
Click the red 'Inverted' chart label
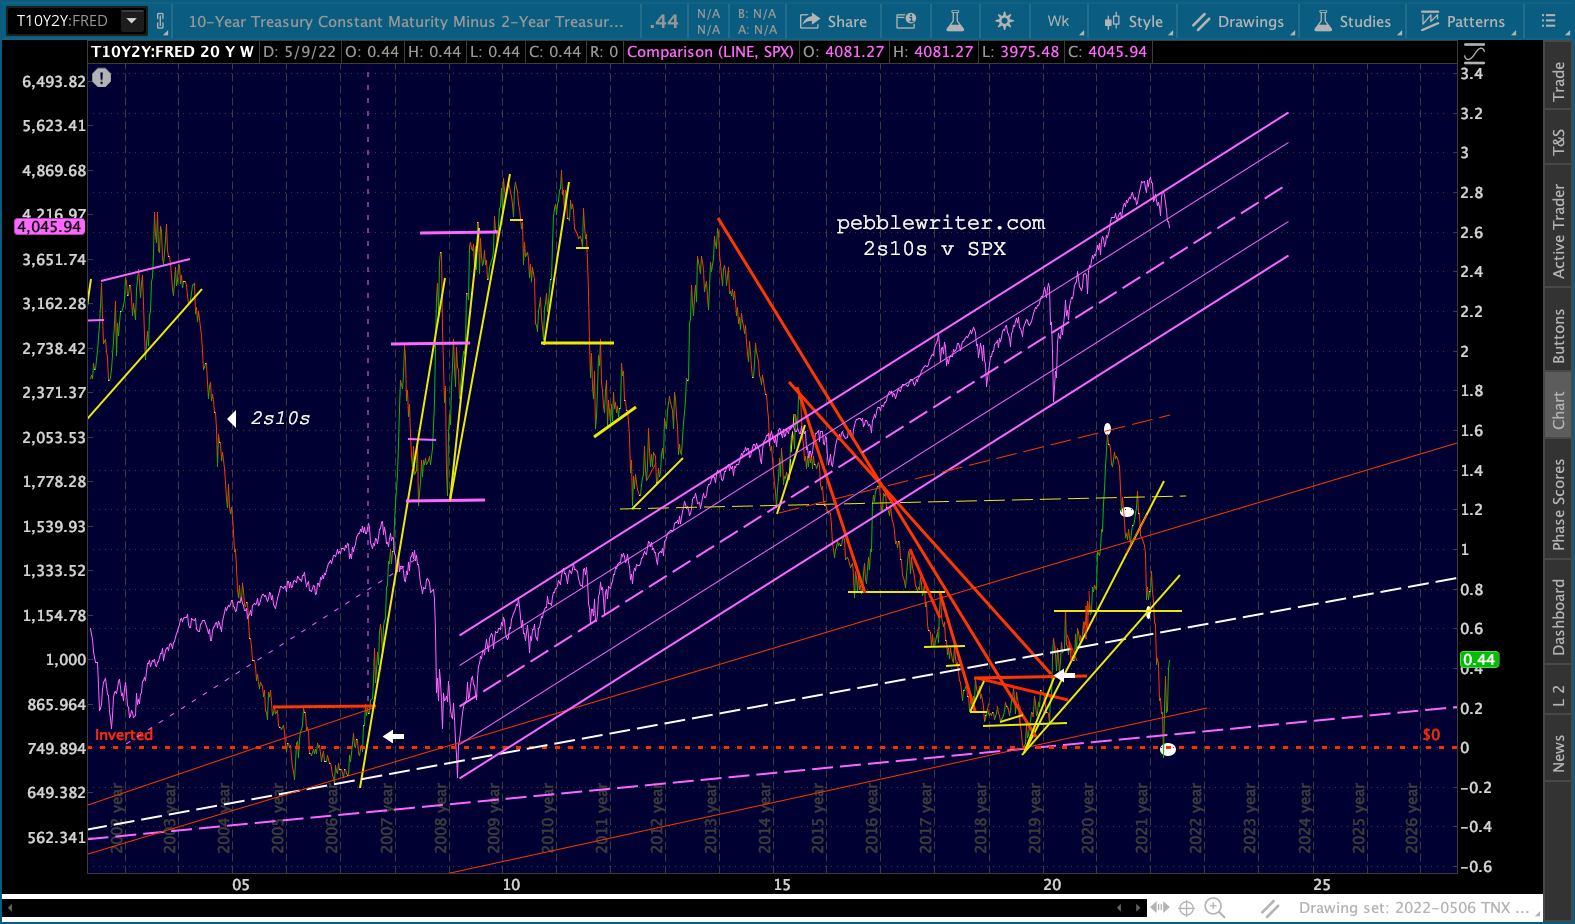[x=124, y=735]
